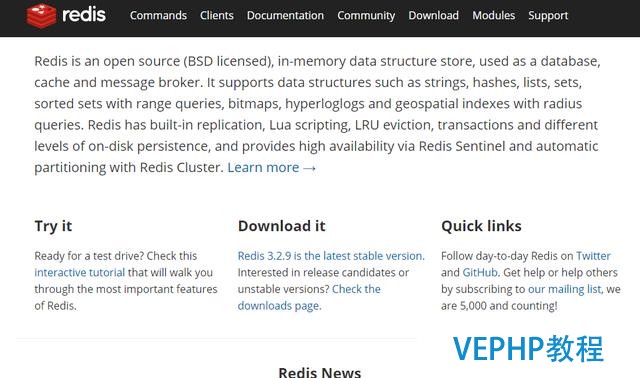Open the Commands menu item
The height and width of the screenshot is (378, 640).
[158, 16]
